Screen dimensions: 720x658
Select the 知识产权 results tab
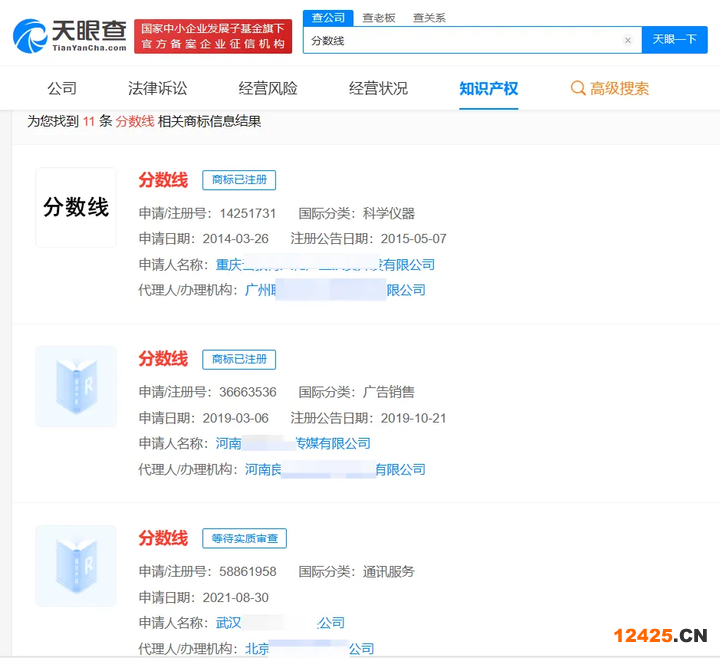pos(488,88)
